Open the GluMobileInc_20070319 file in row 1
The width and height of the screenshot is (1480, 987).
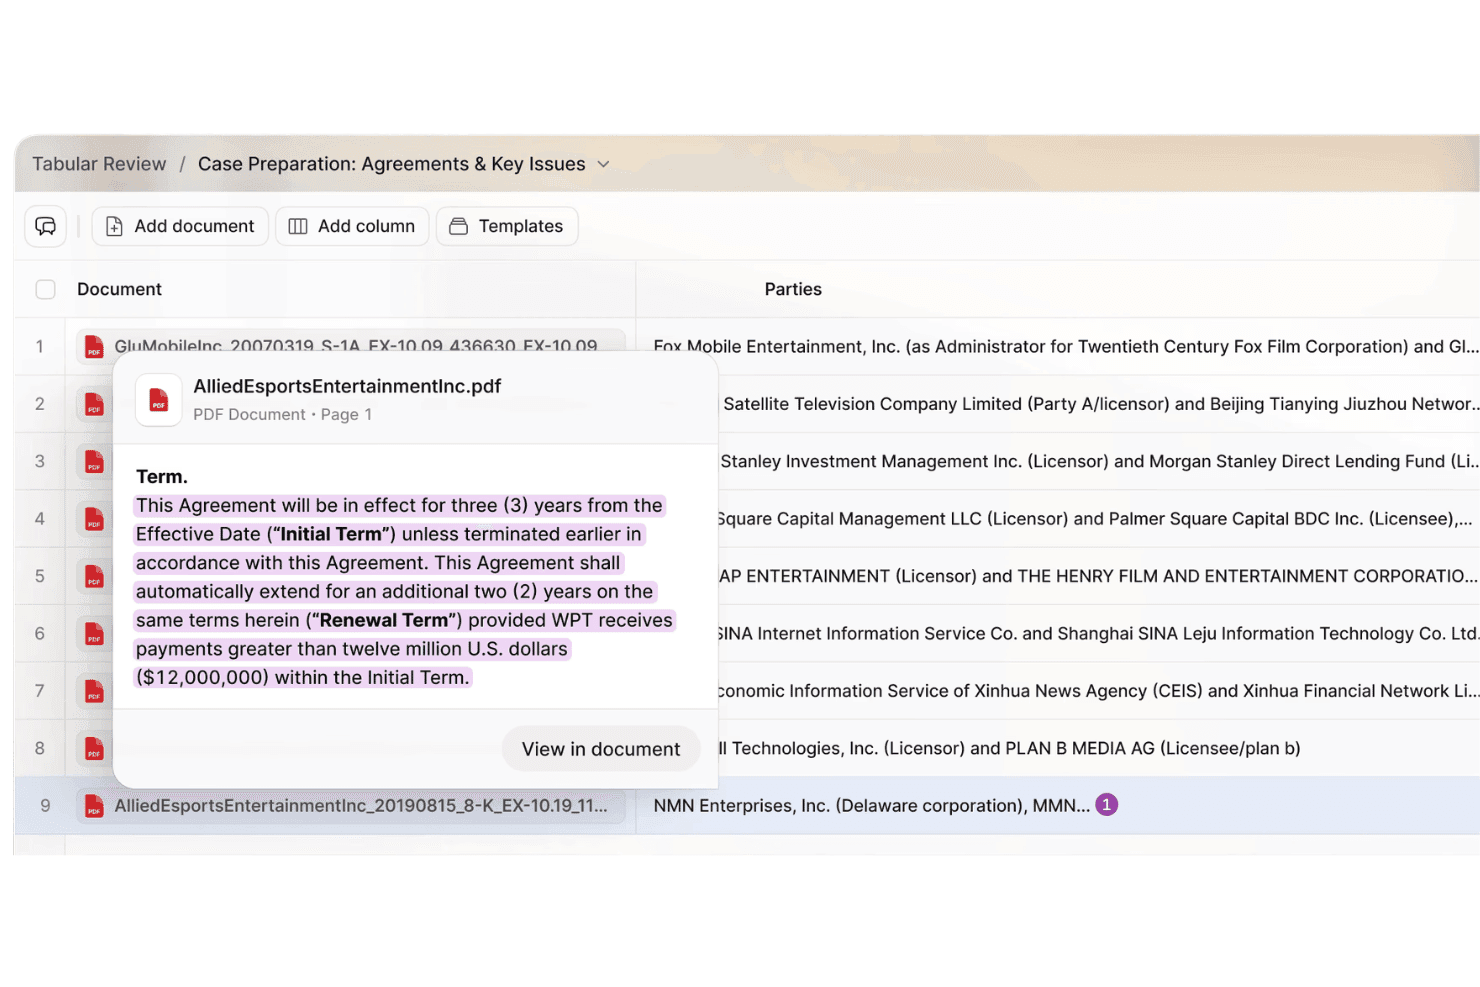pyautogui.click(x=356, y=346)
